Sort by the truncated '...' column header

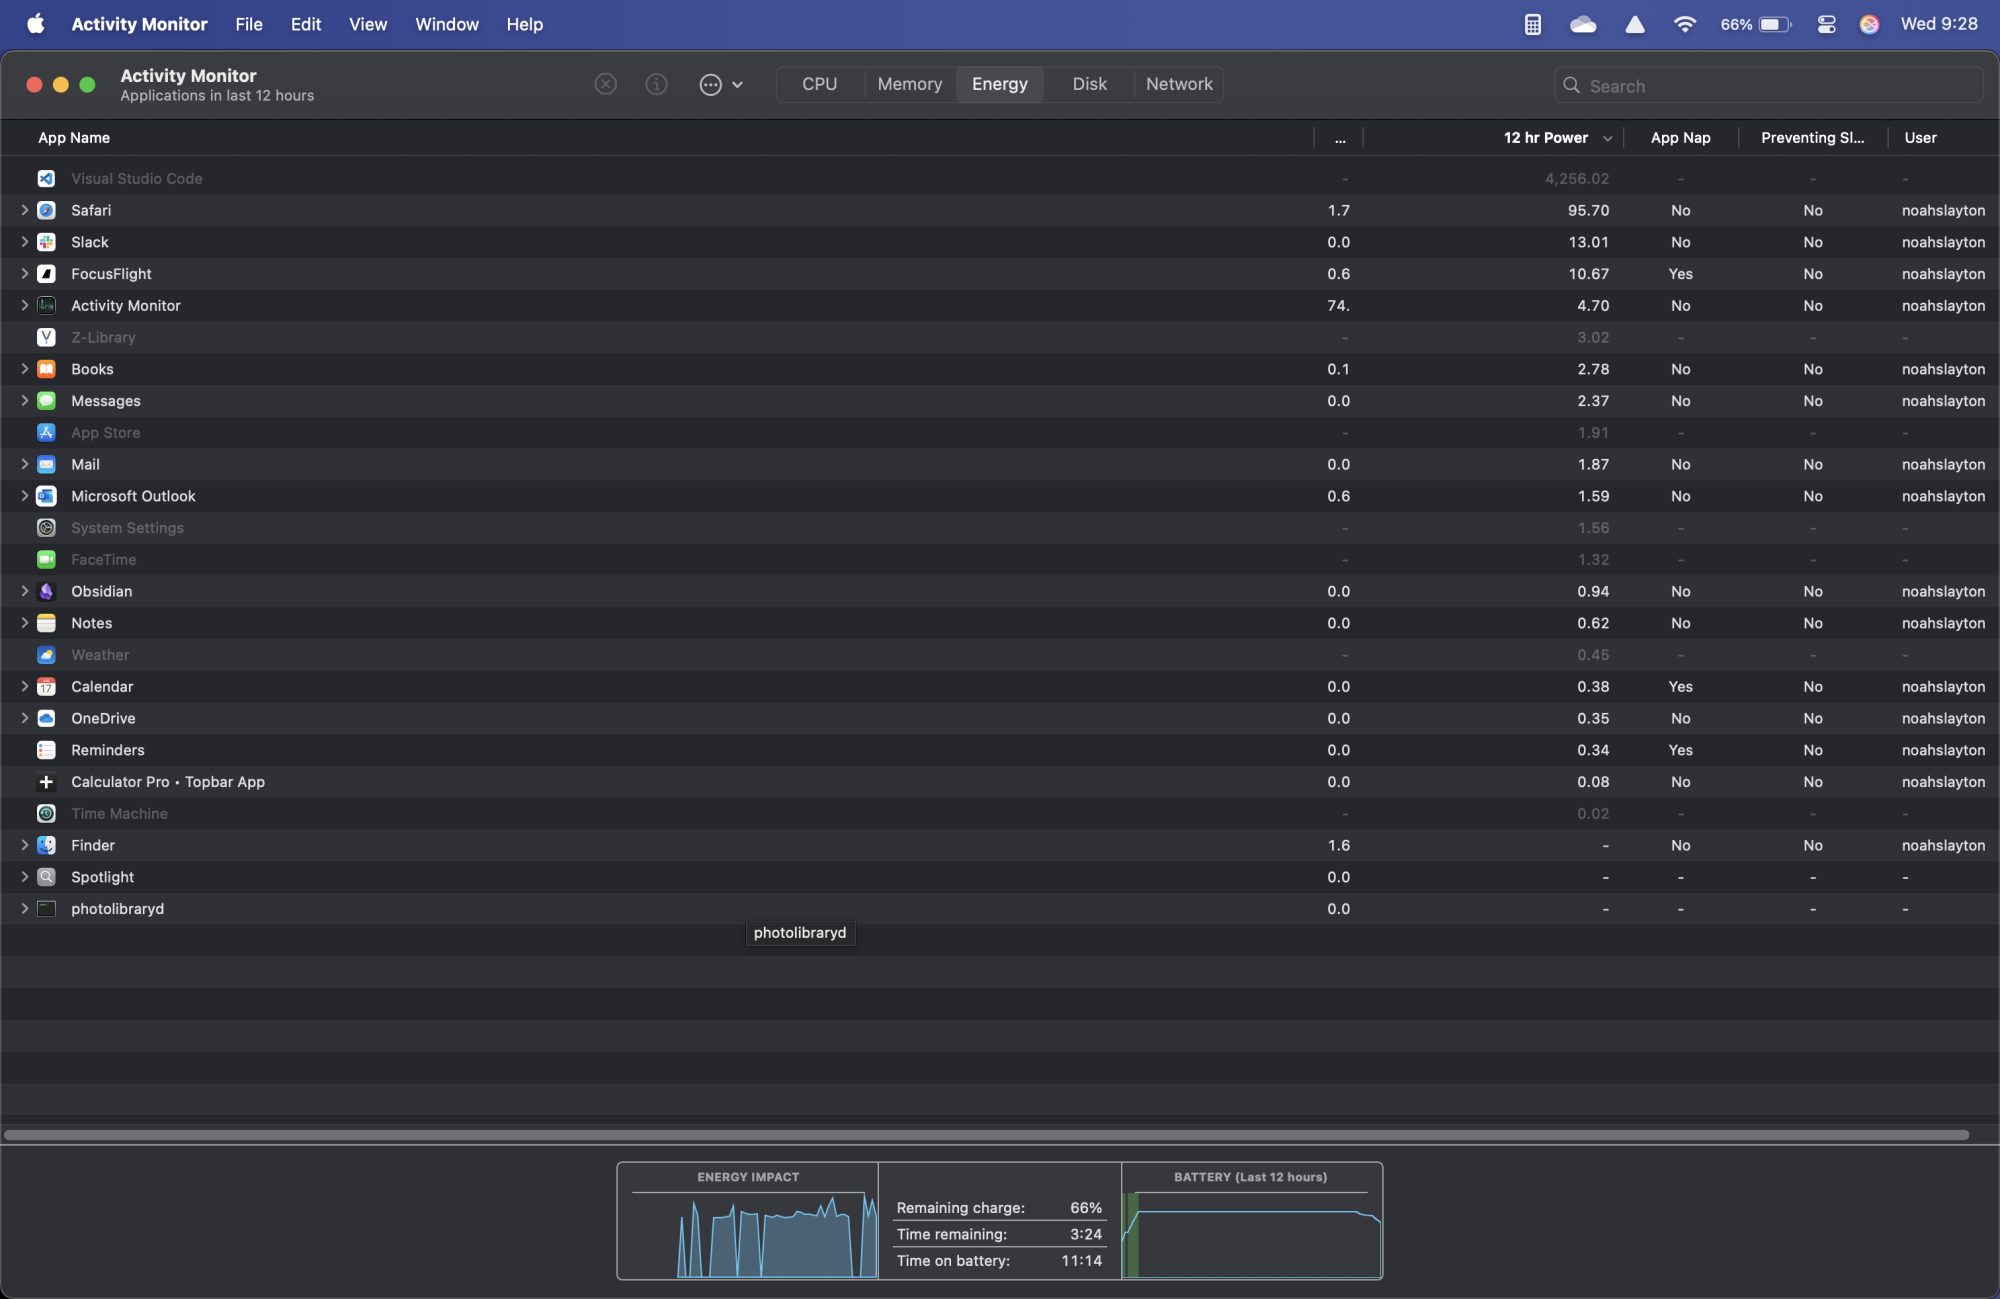[x=1339, y=138]
